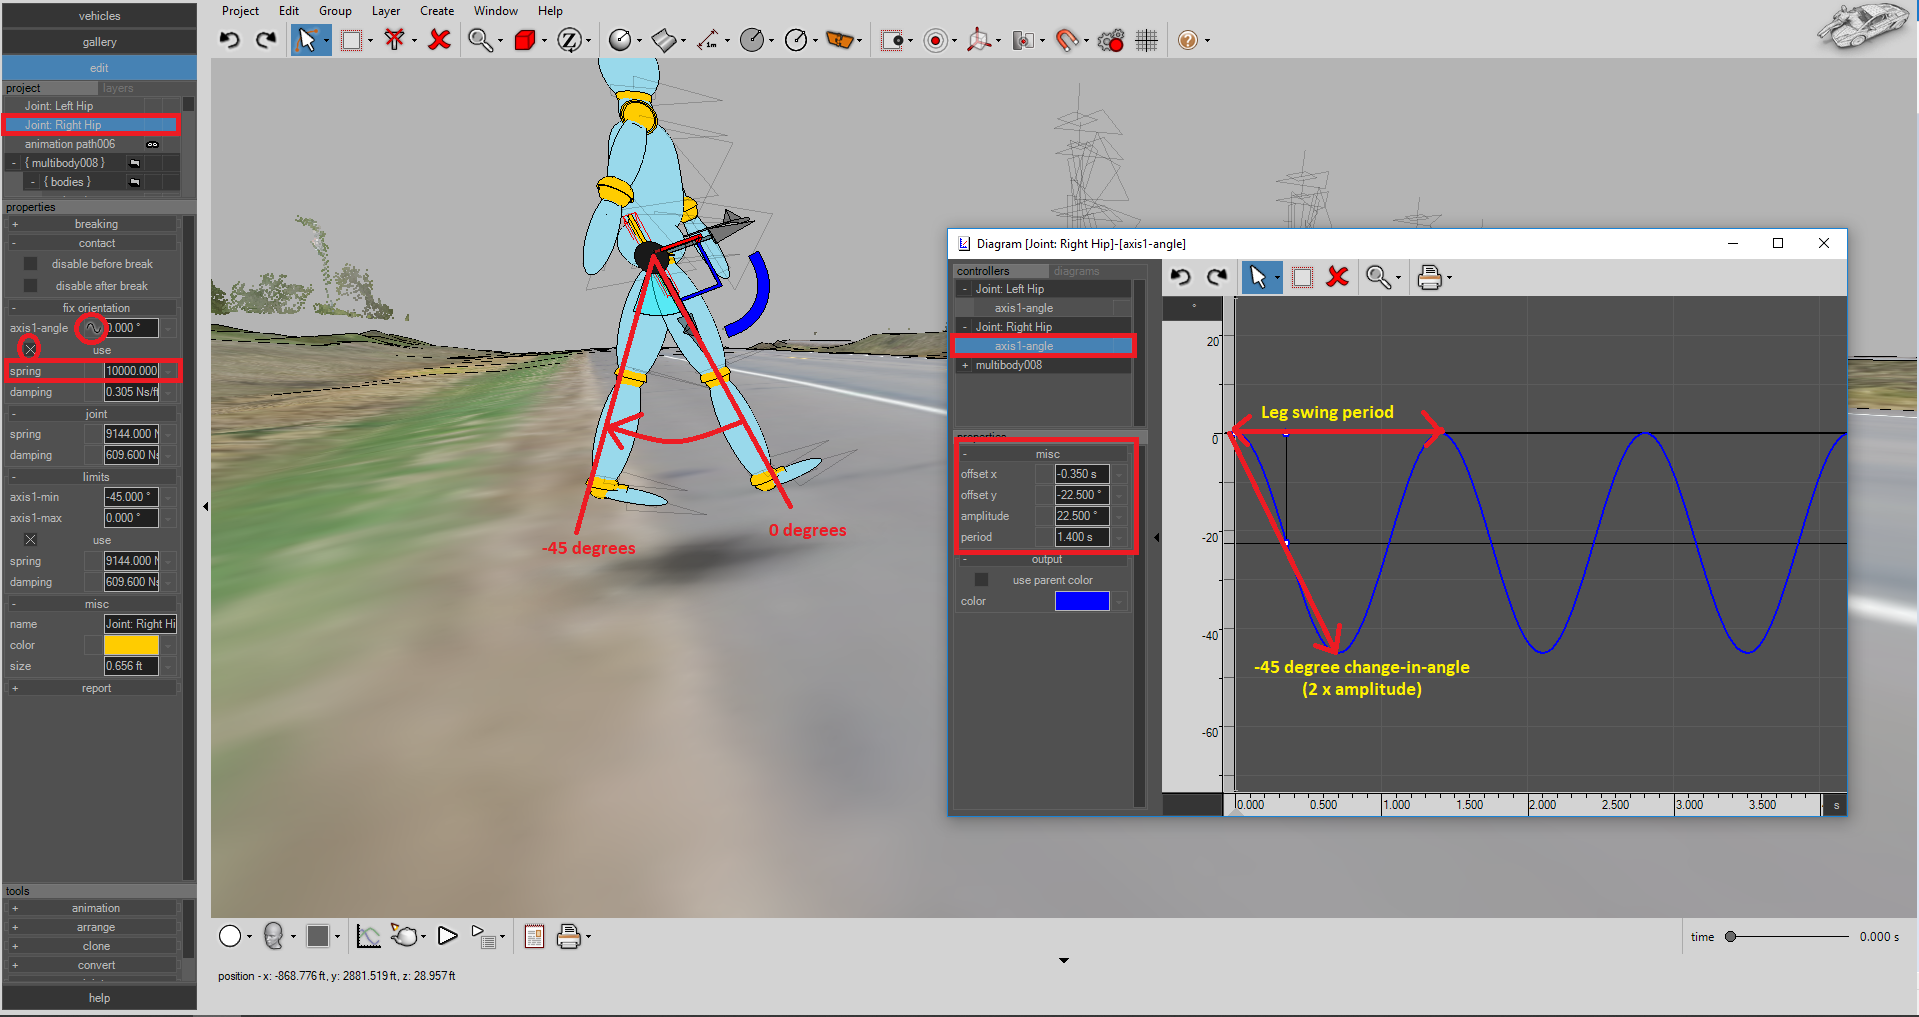
Task: Toggle the flag icon on the multibody008 row
Action: coord(134,163)
